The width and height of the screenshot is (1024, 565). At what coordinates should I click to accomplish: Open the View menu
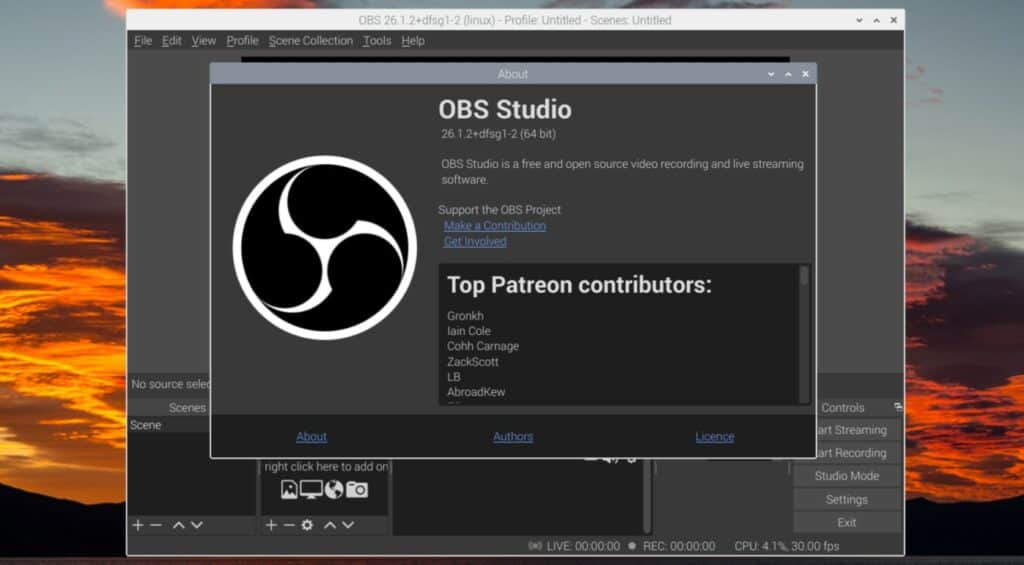(x=204, y=40)
